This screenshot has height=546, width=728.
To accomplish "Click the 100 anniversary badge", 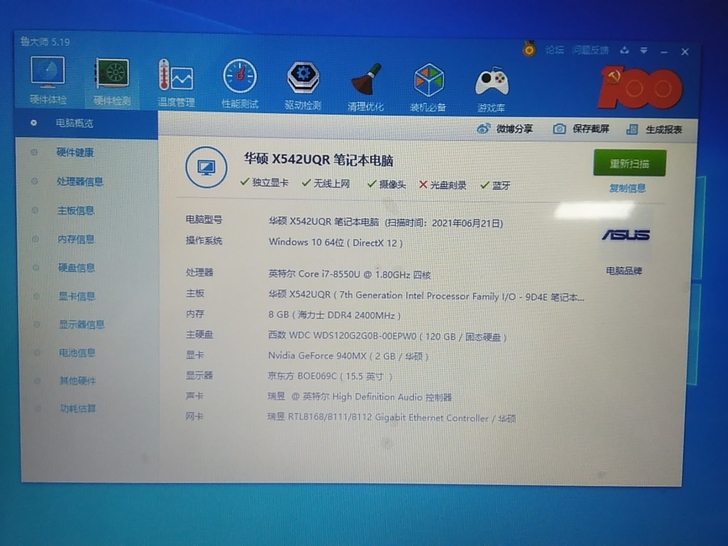I will tap(640, 87).
